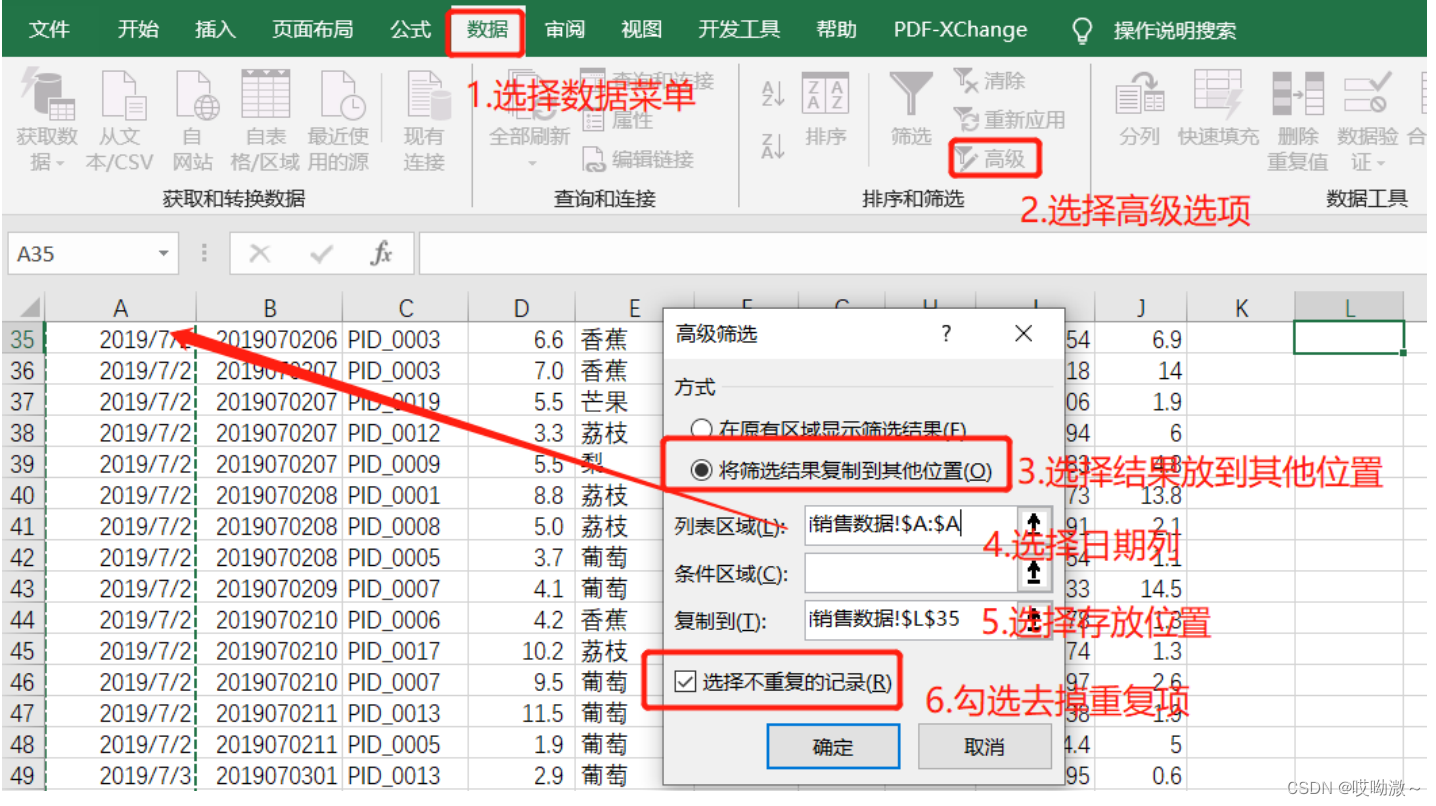The image size is (1436, 806).
Task: Click the formula bar confirm checkmark icon
Action: pyautogui.click(x=321, y=254)
